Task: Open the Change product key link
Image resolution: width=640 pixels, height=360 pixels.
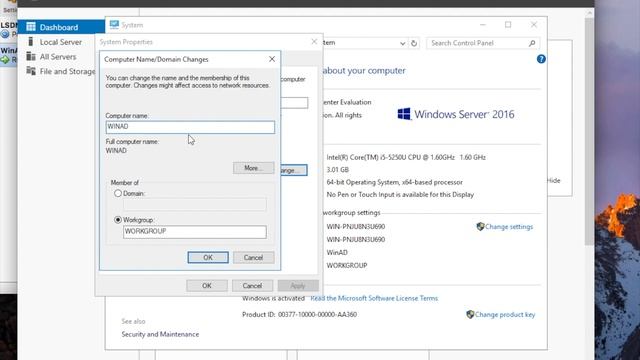Action: pyautogui.click(x=505, y=315)
